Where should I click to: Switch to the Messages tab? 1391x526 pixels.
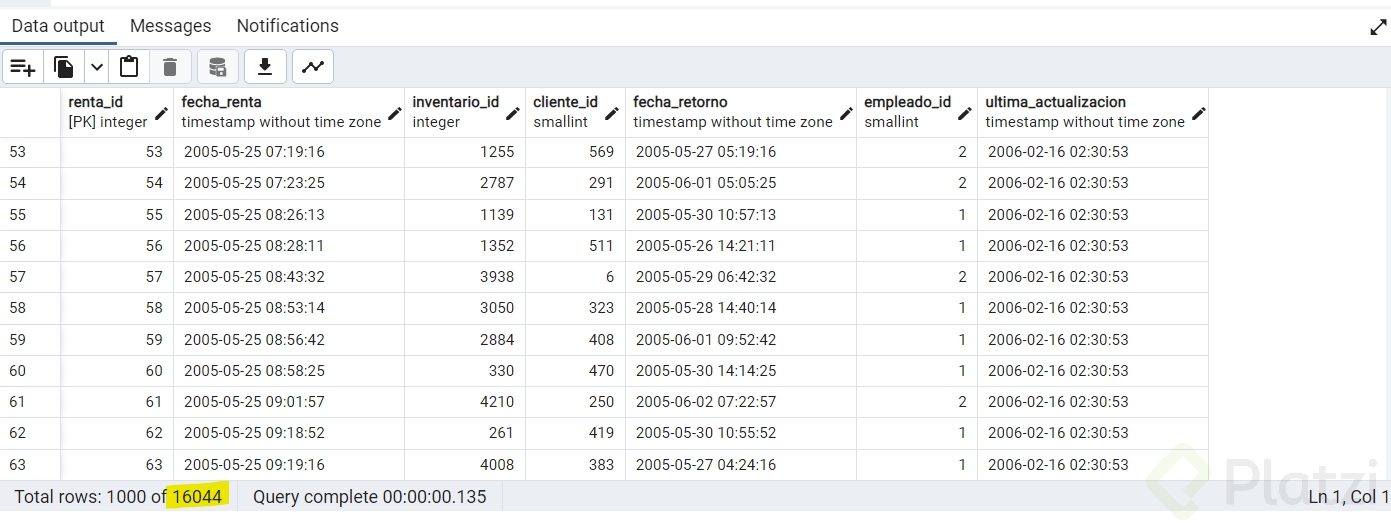pos(170,26)
